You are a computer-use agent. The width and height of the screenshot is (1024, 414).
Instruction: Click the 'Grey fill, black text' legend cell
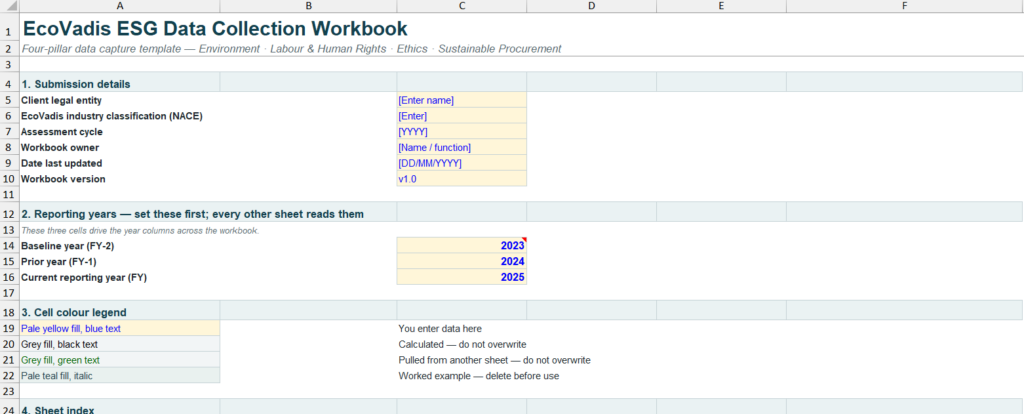coord(120,344)
